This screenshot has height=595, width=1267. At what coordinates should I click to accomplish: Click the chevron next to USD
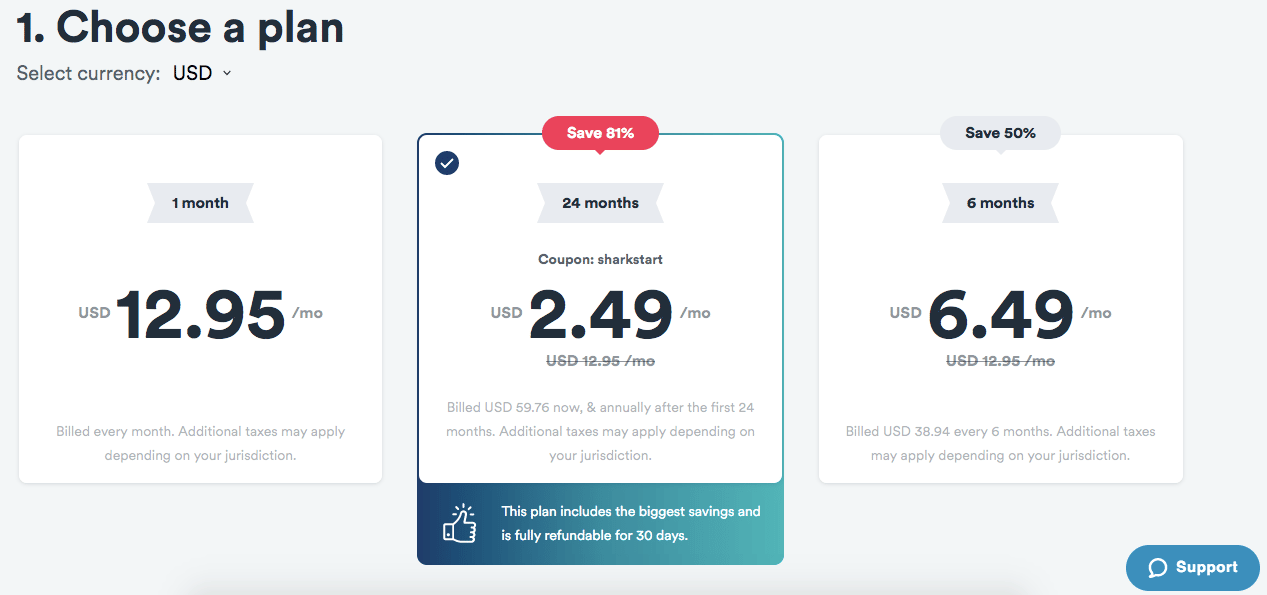click(226, 73)
